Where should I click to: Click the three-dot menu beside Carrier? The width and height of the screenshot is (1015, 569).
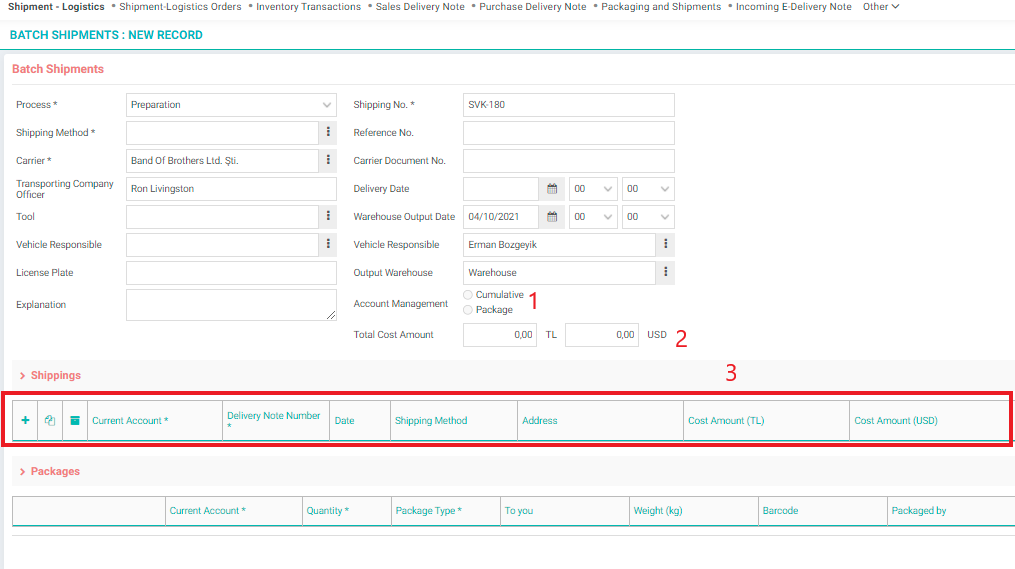pyautogui.click(x=328, y=160)
